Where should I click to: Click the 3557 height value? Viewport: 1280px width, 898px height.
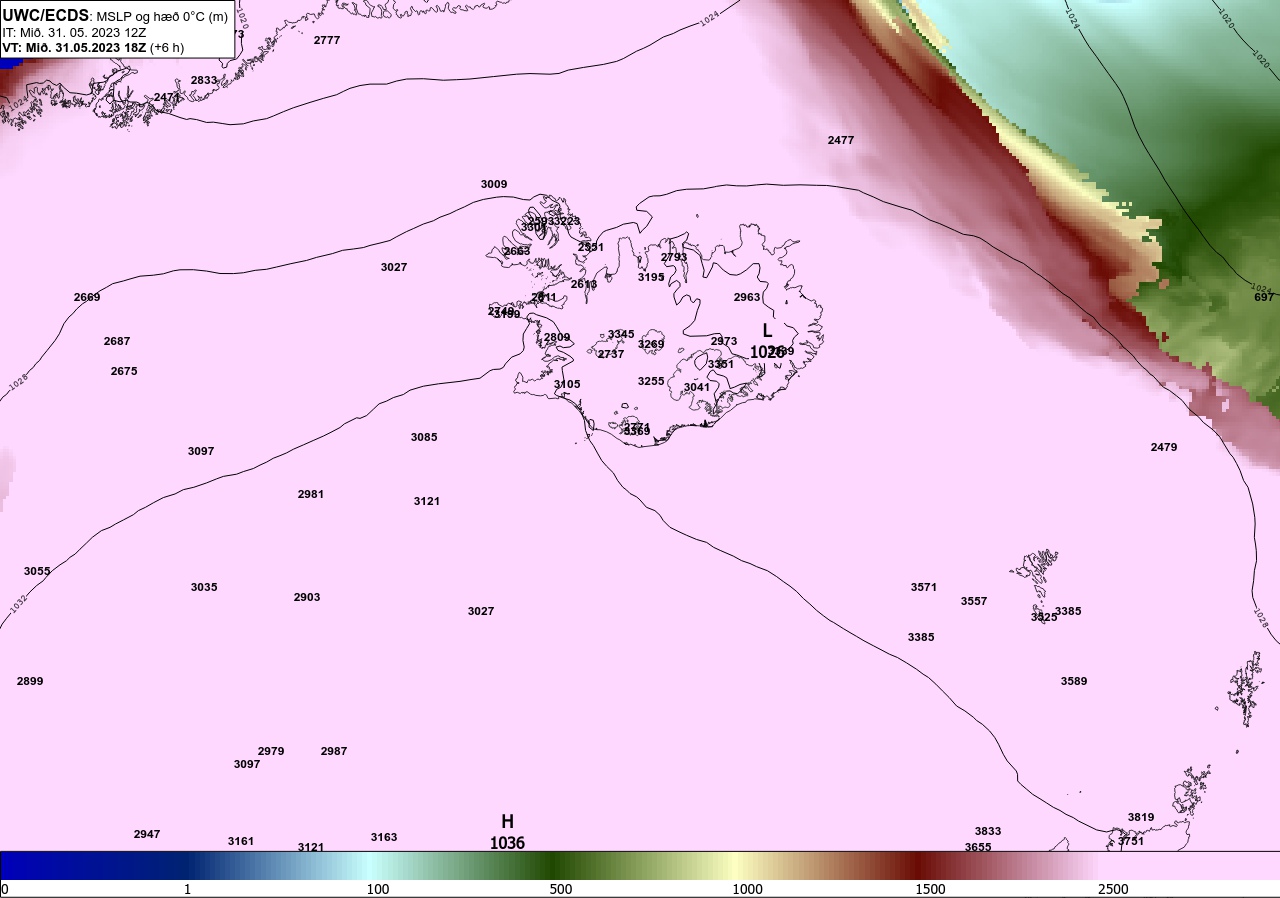coord(974,601)
